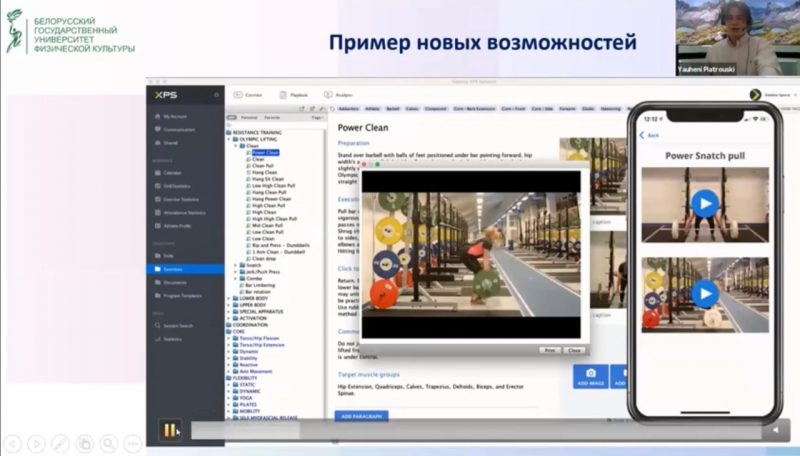Click the Add Paragraph button
Image resolution: width=800 pixels, height=456 pixels.
362,415
